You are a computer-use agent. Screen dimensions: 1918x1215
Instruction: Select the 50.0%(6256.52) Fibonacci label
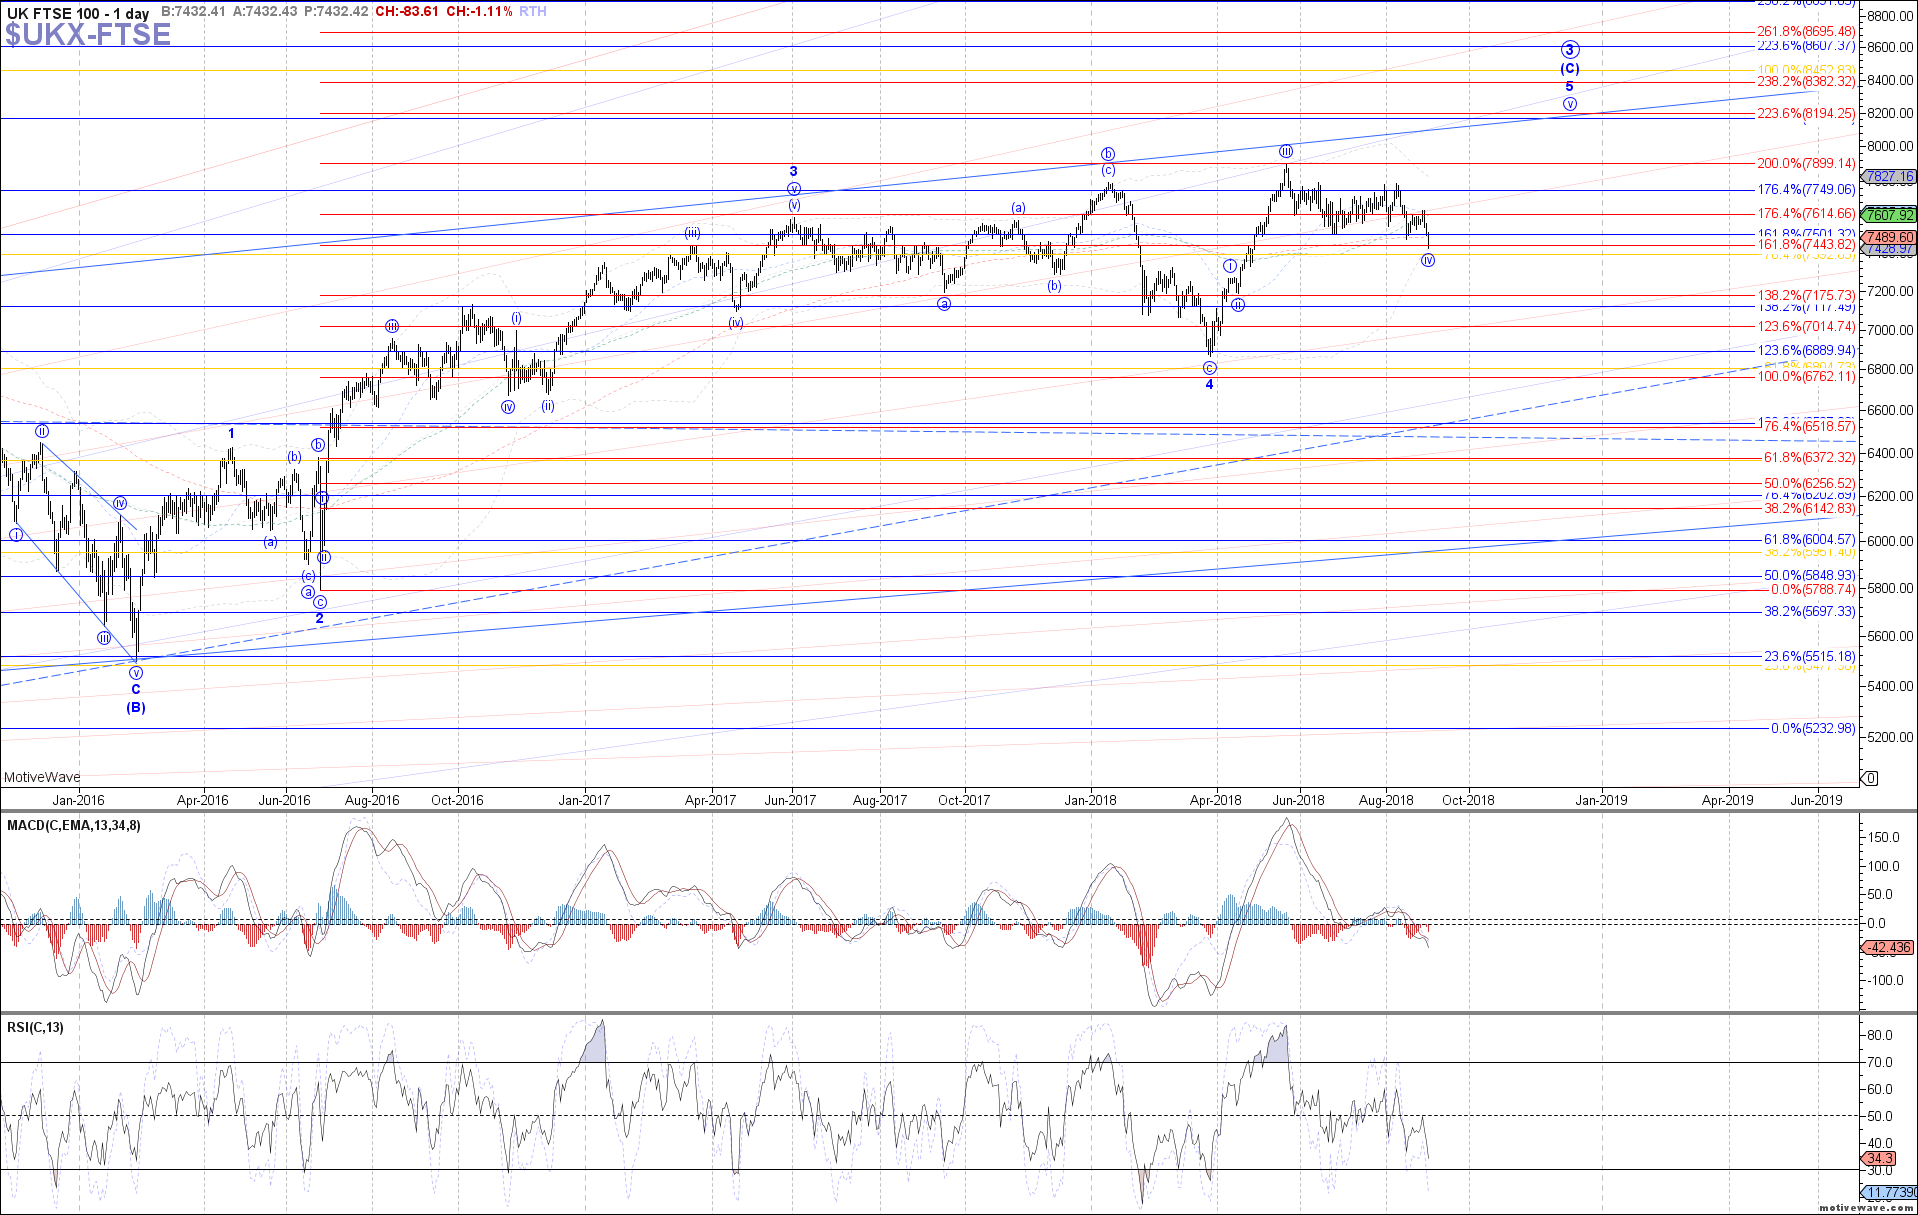(1809, 483)
